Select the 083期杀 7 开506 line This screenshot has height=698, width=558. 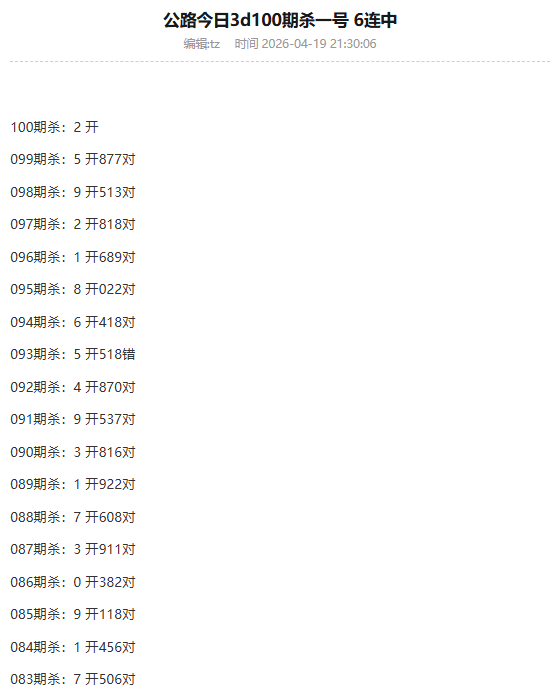pyautogui.click(x=73, y=679)
